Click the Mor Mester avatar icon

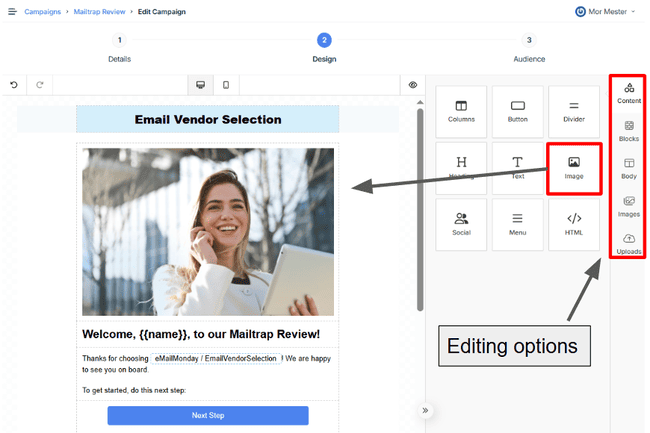[580, 12]
